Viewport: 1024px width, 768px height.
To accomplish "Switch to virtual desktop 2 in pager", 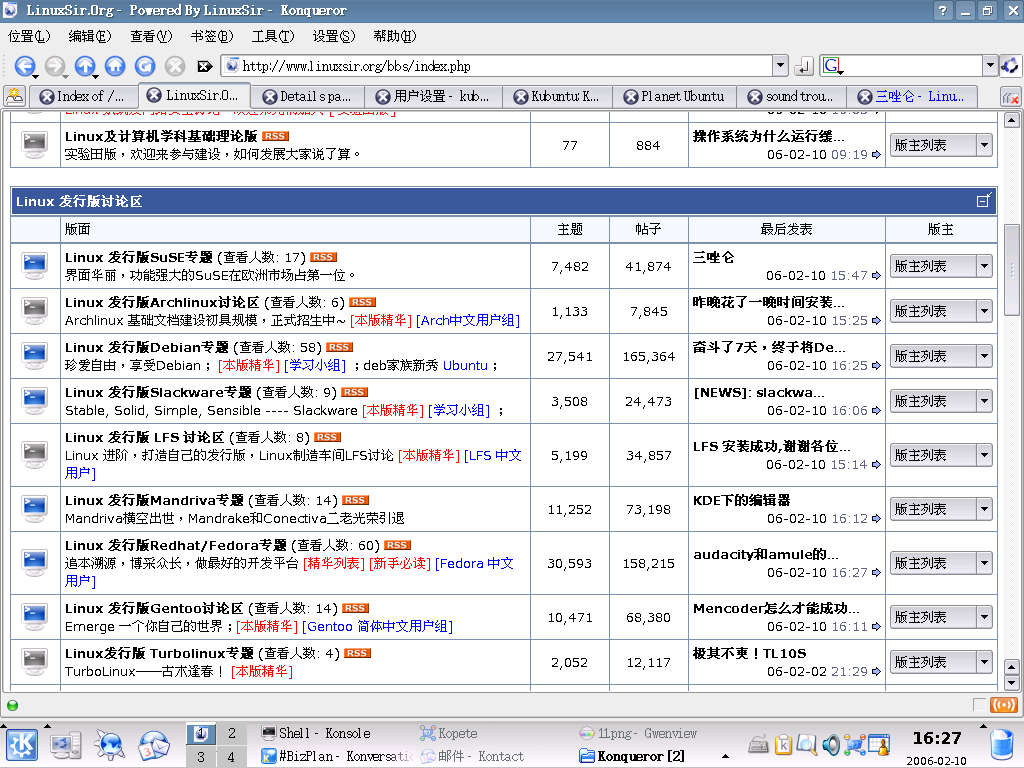I will click(231, 733).
